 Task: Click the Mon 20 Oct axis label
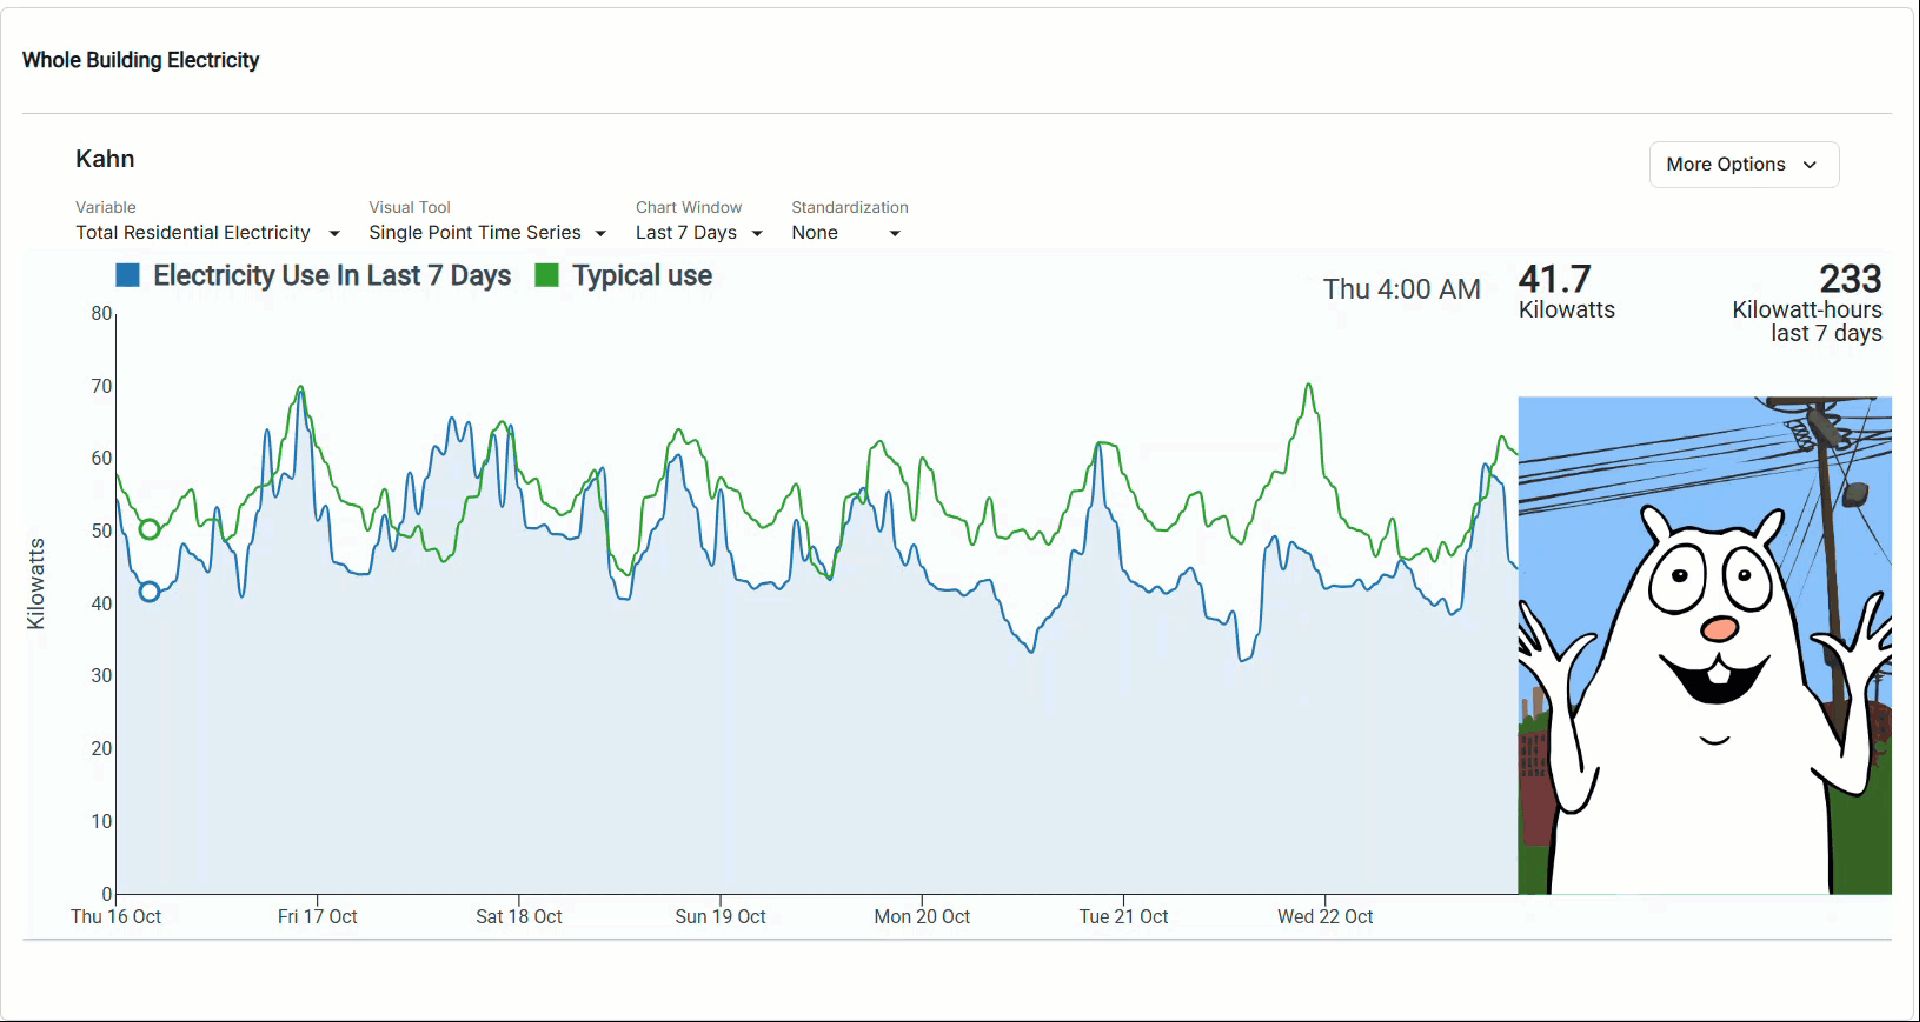(922, 916)
